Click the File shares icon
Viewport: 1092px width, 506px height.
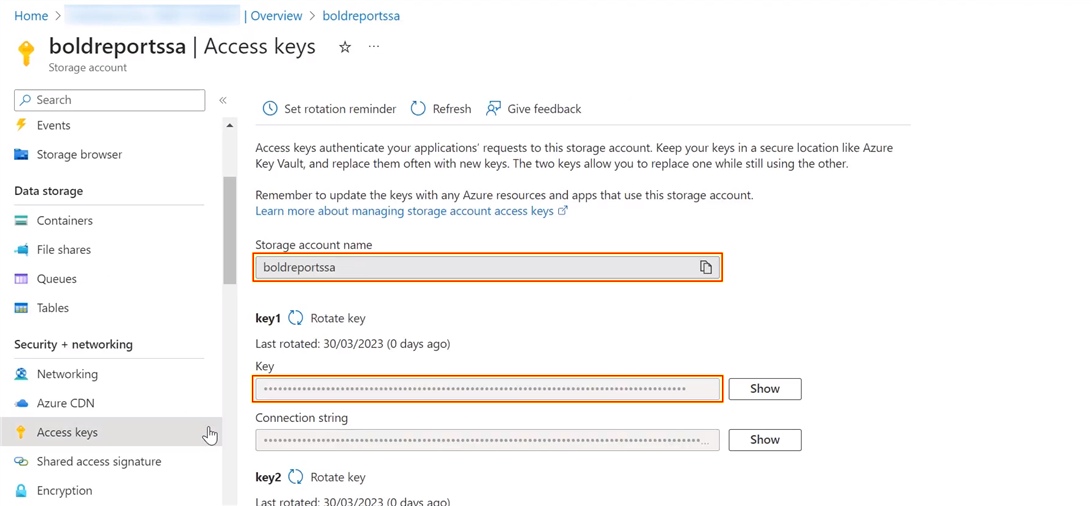[22, 249]
